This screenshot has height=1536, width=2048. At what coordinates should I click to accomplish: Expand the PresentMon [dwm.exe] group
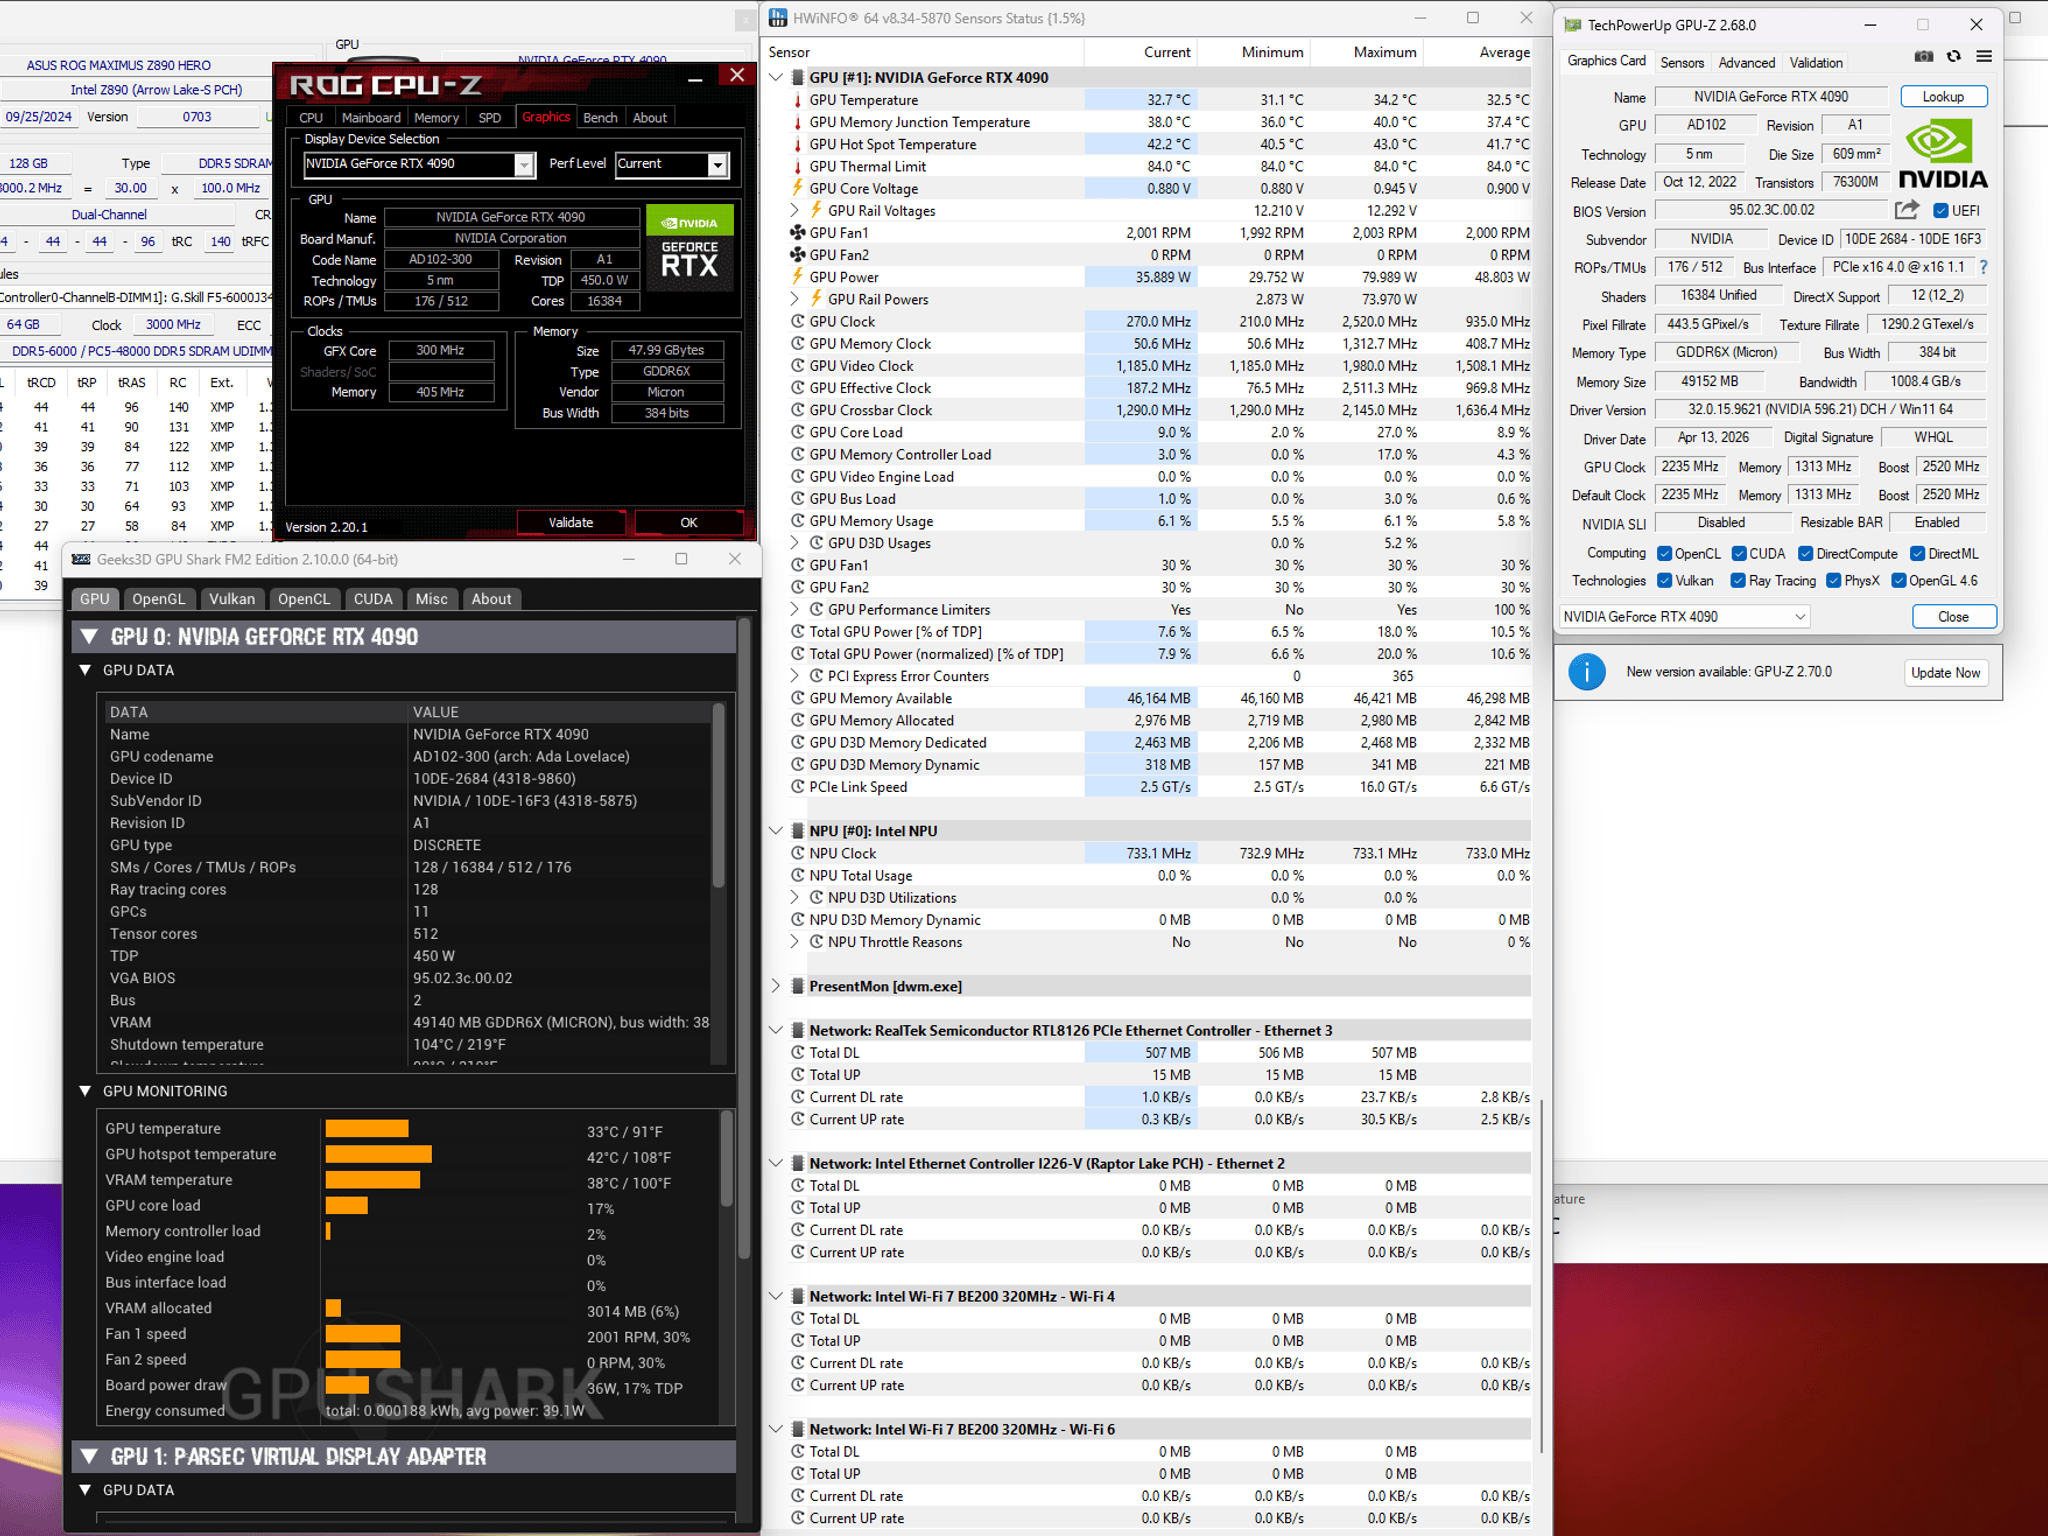(x=776, y=986)
